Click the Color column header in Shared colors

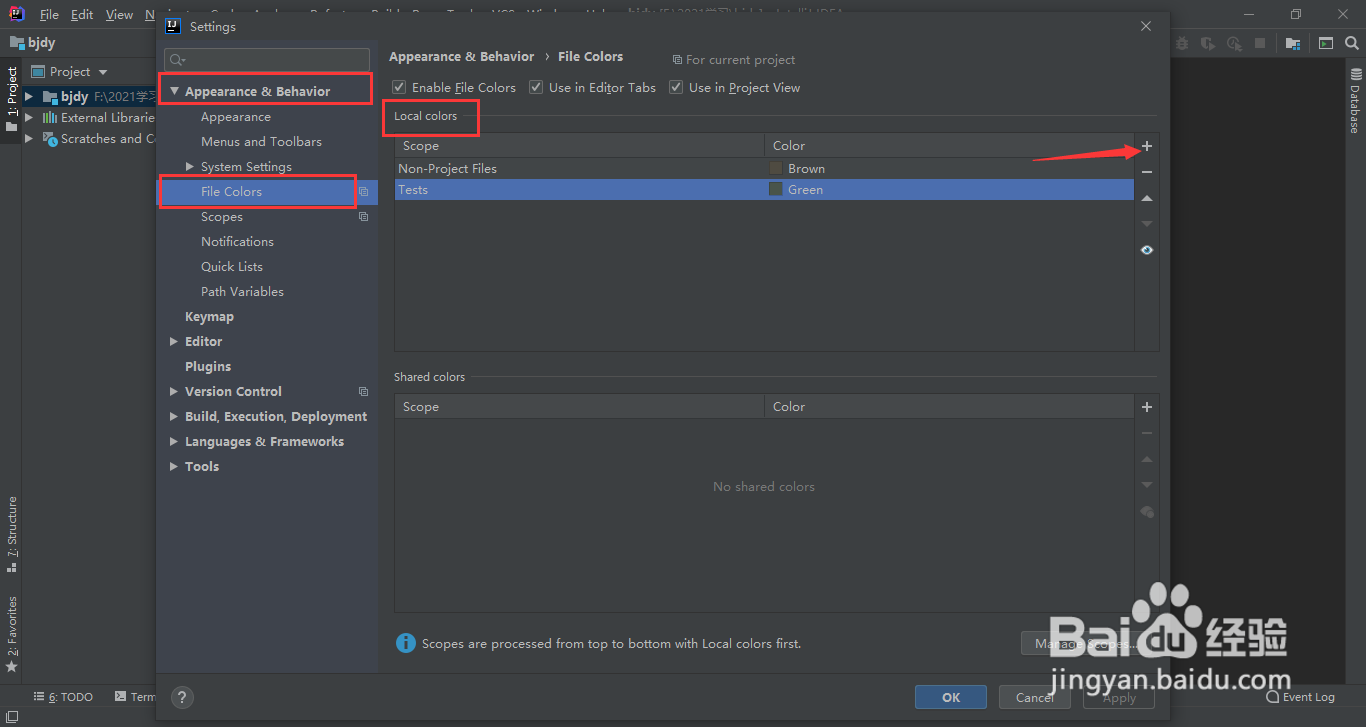pos(949,407)
